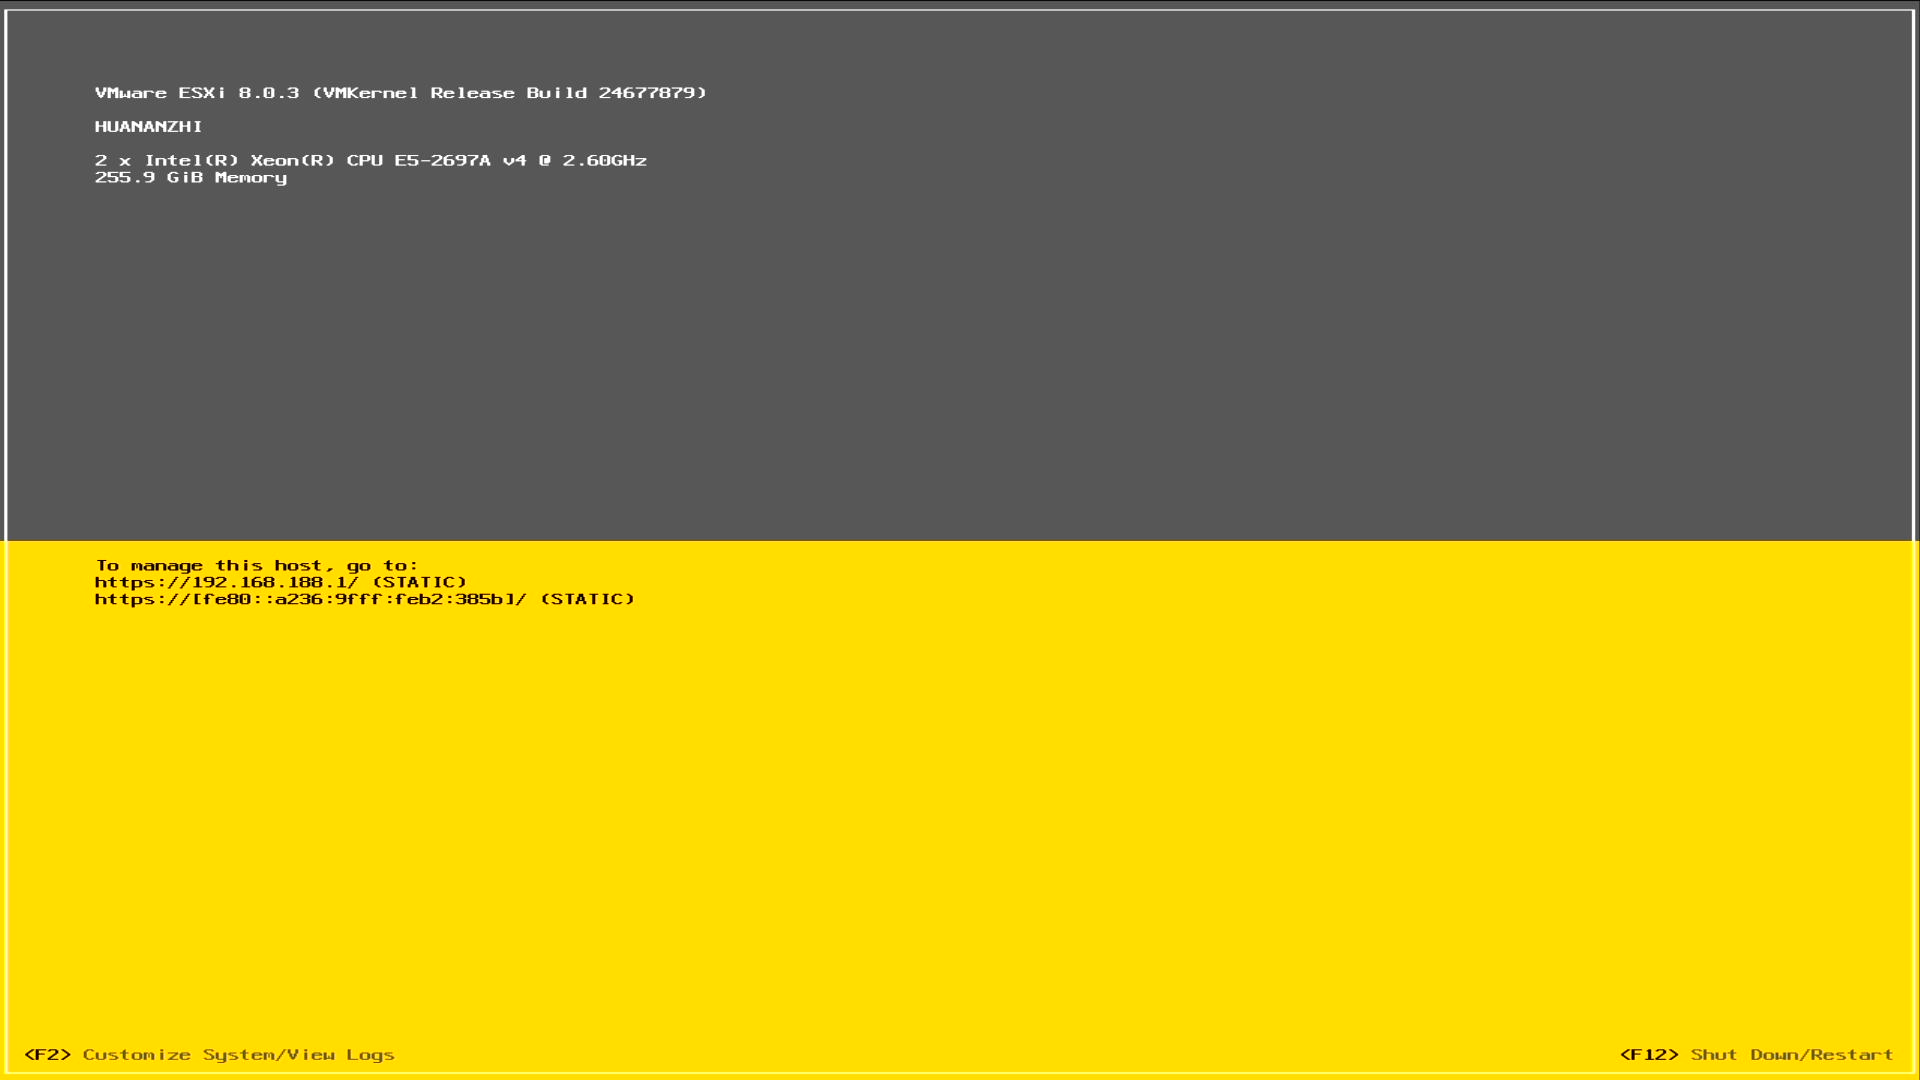Click the F2 Customize System/View Logs option

[209, 1055]
